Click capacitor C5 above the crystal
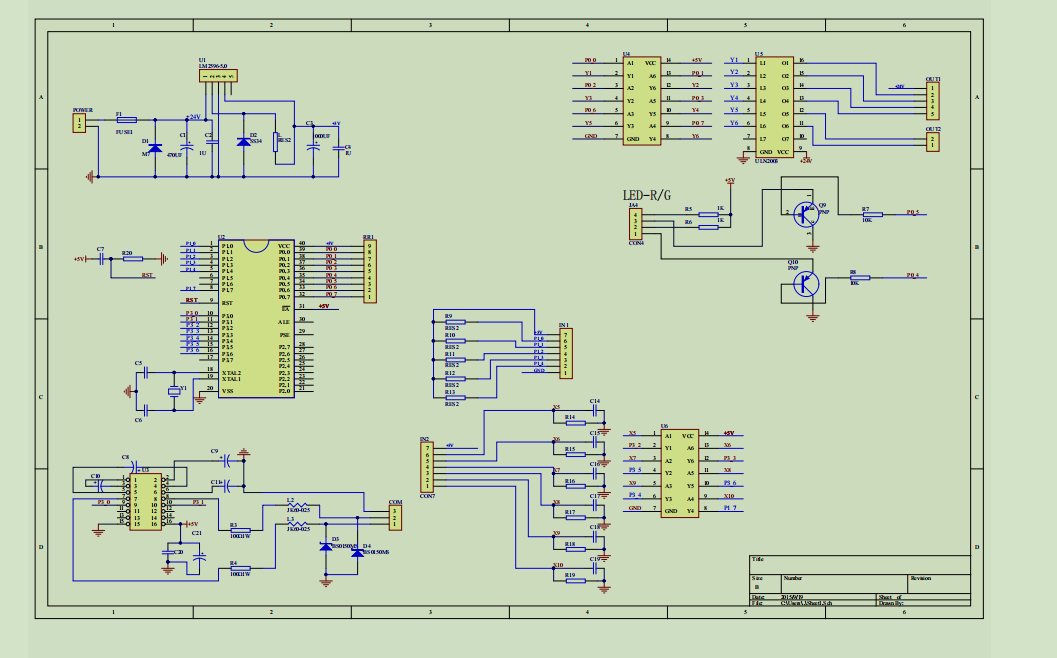Screen dimensions: 1057x658 coord(146,372)
